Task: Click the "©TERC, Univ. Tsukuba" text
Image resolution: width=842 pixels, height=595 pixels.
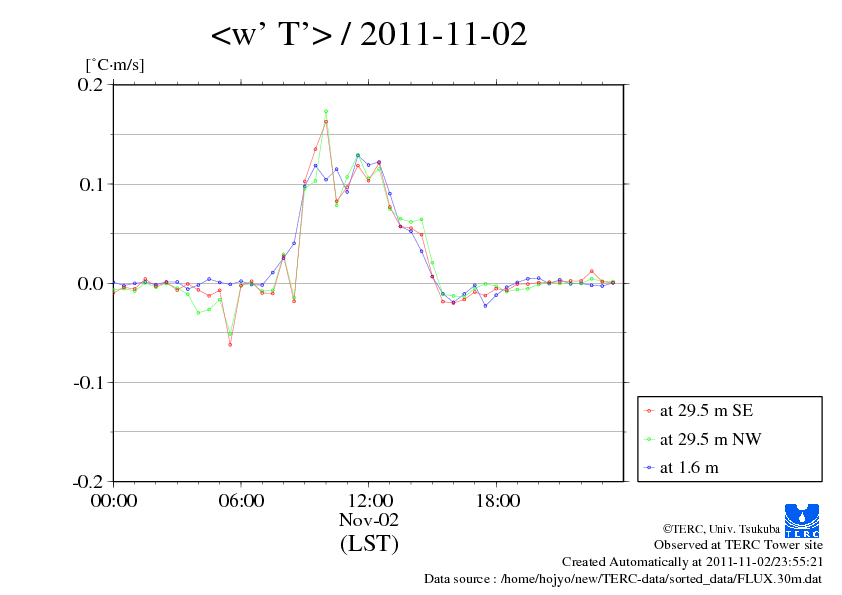Action: 721,528
